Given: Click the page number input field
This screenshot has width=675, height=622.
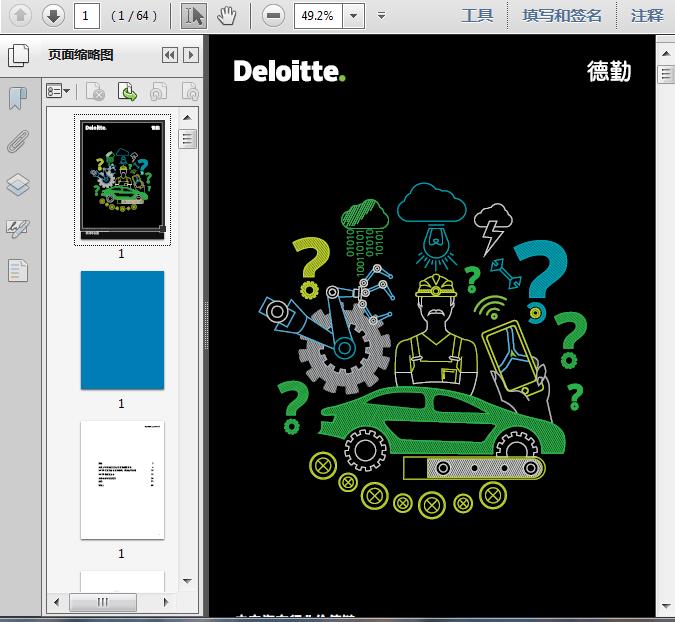Looking at the screenshot, I should pos(86,15).
